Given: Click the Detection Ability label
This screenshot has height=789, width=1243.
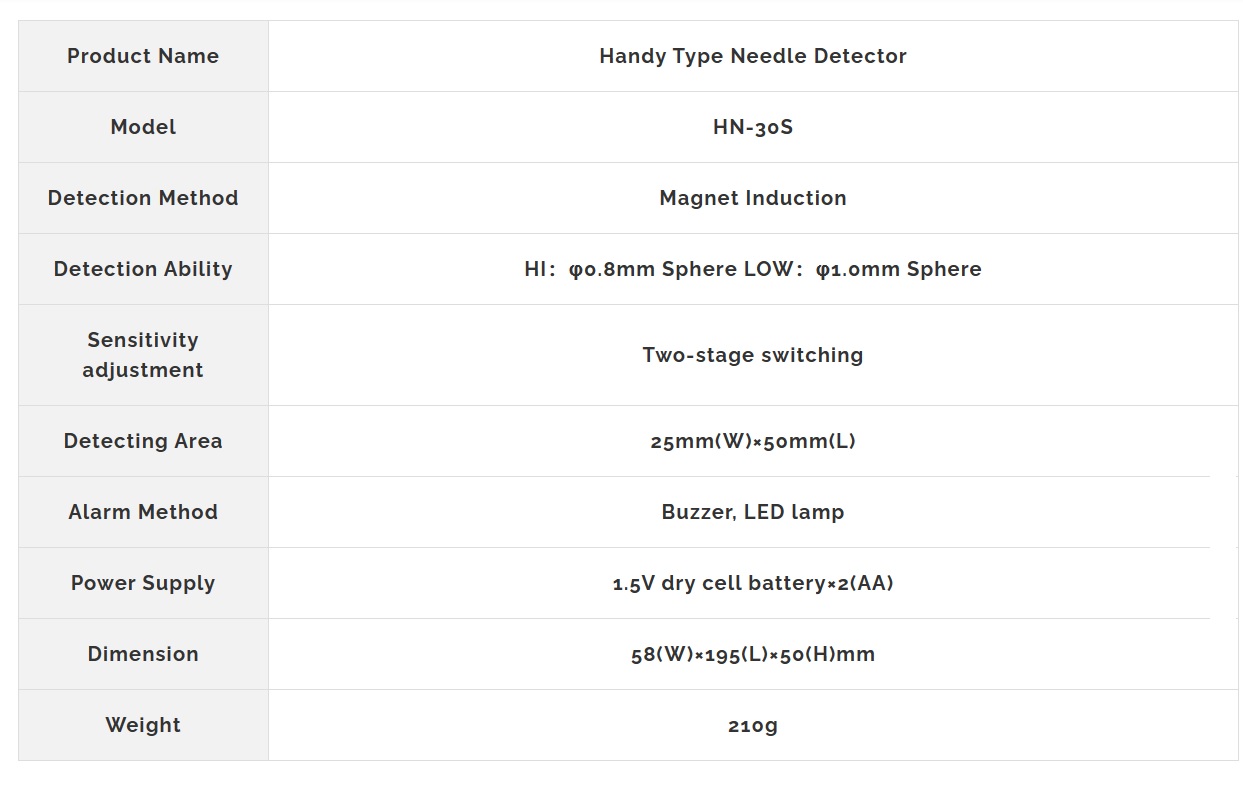Looking at the screenshot, I should [x=143, y=269].
